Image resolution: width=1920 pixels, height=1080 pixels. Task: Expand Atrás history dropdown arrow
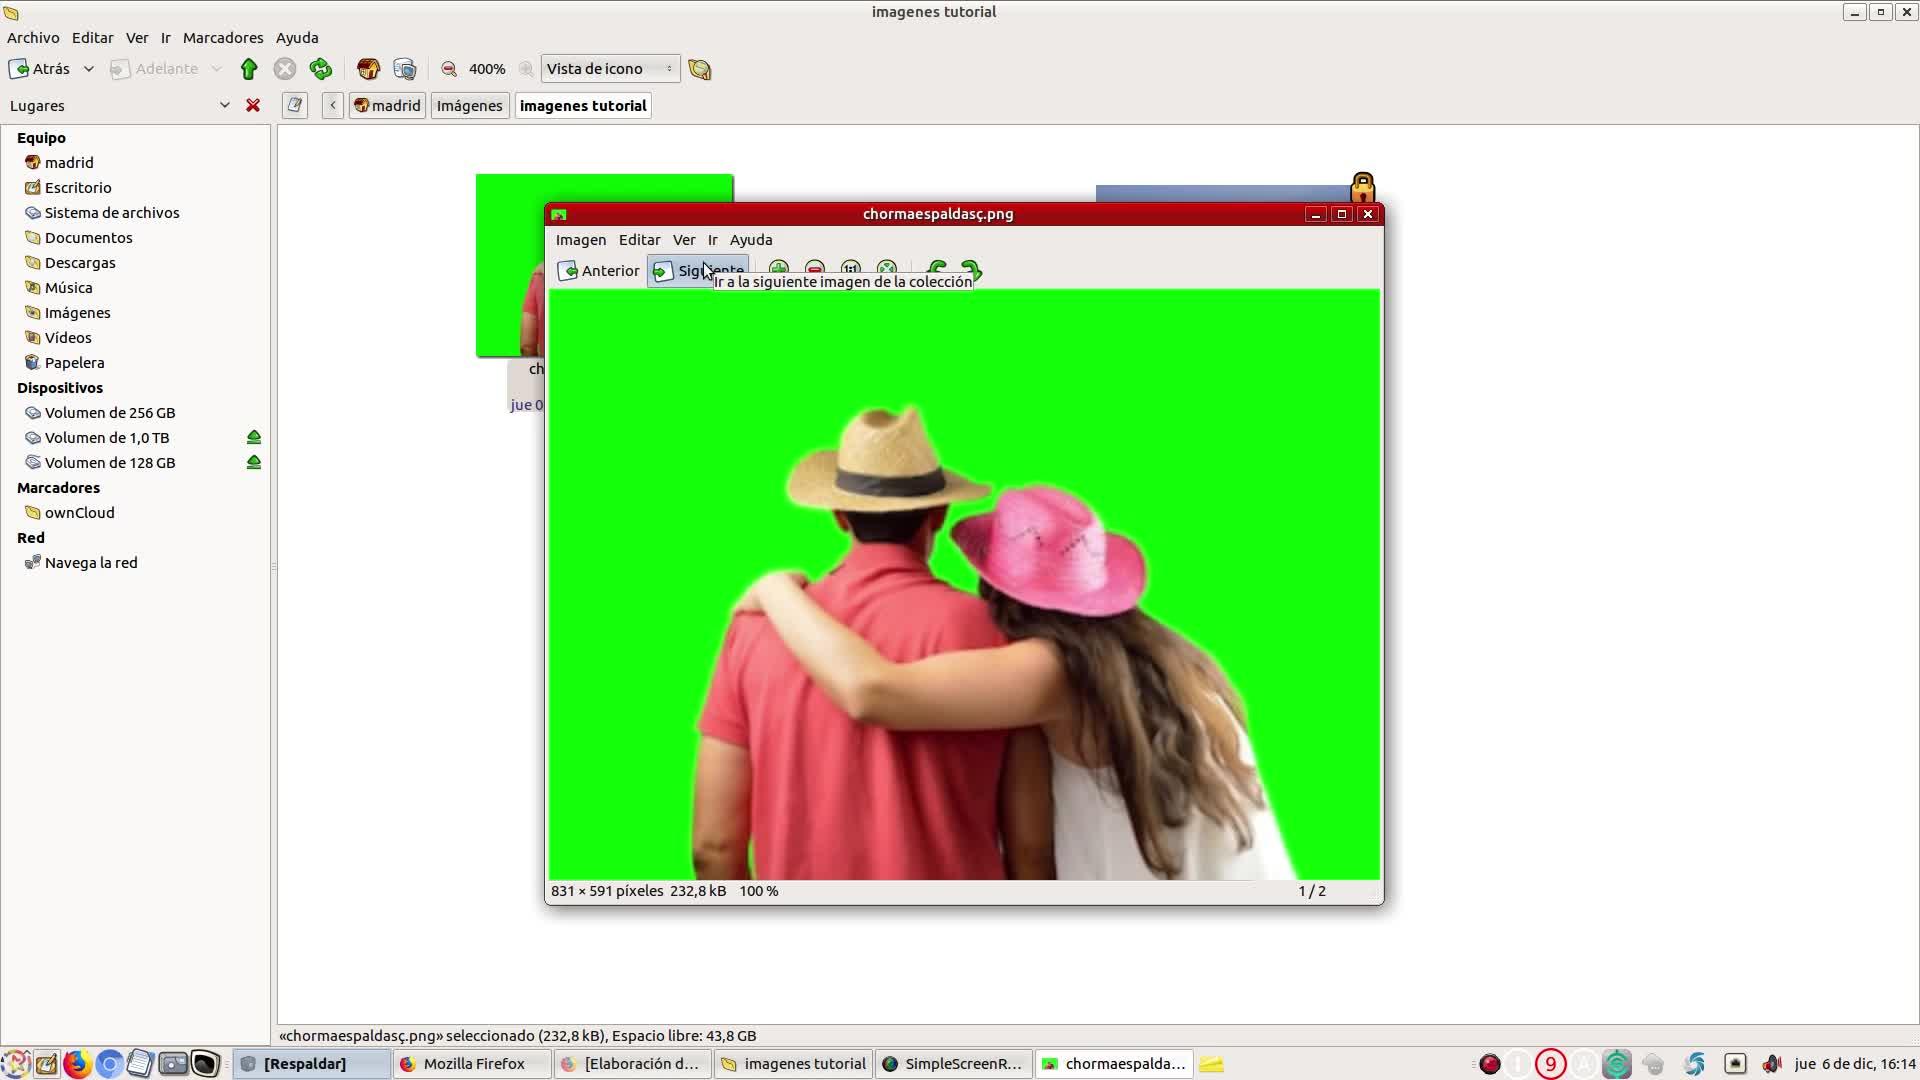pos(88,69)
